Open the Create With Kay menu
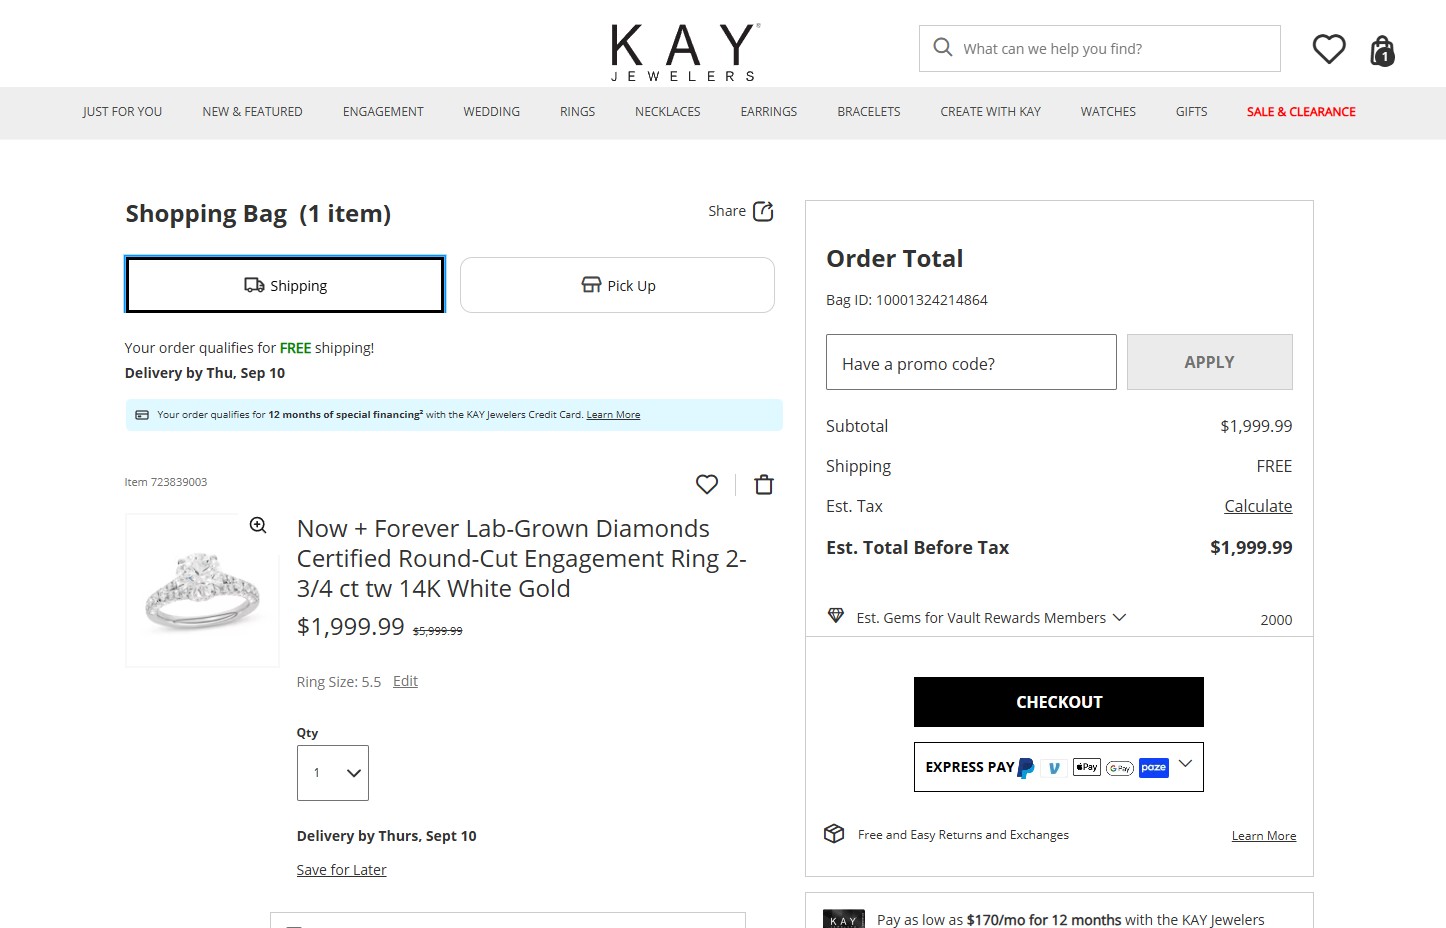1446x928 pixels. [991, 112]
